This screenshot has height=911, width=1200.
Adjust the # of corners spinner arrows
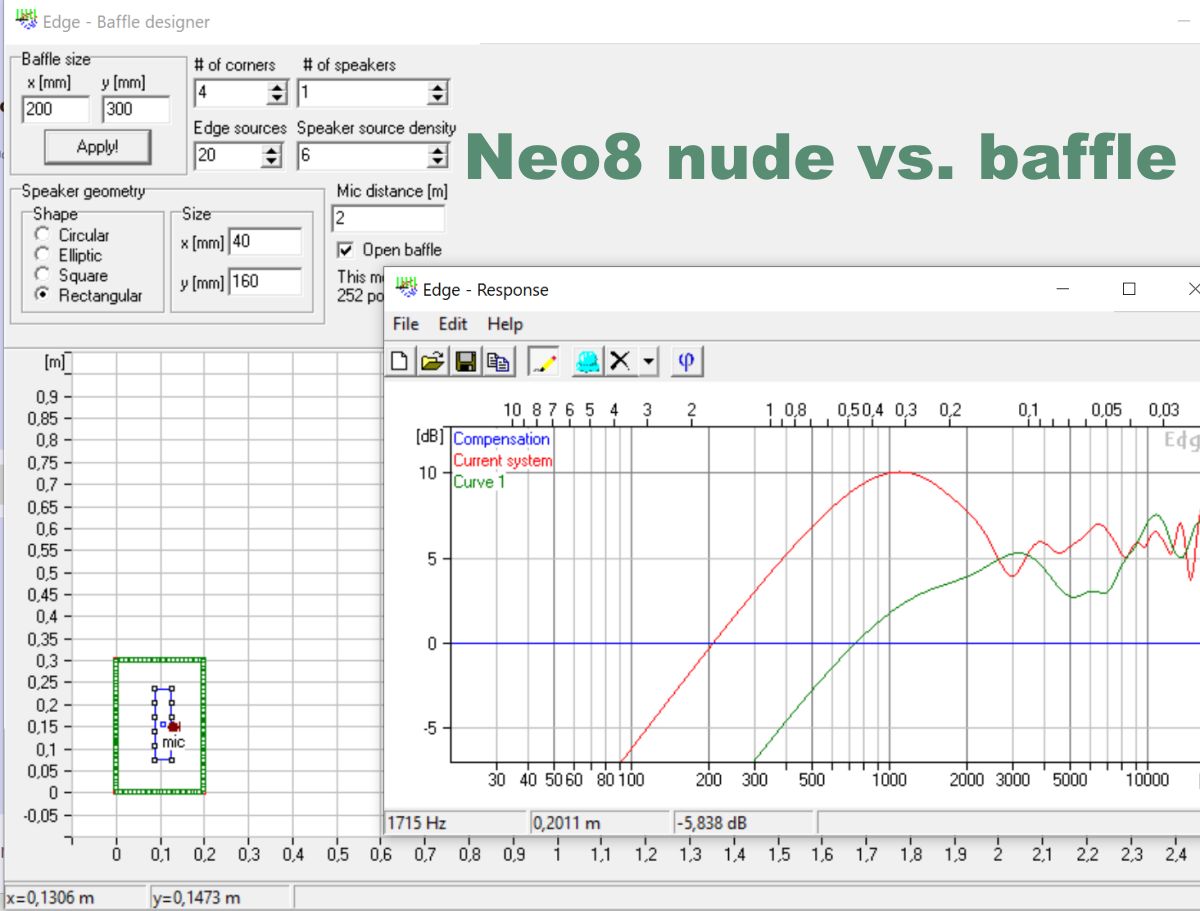277,93
